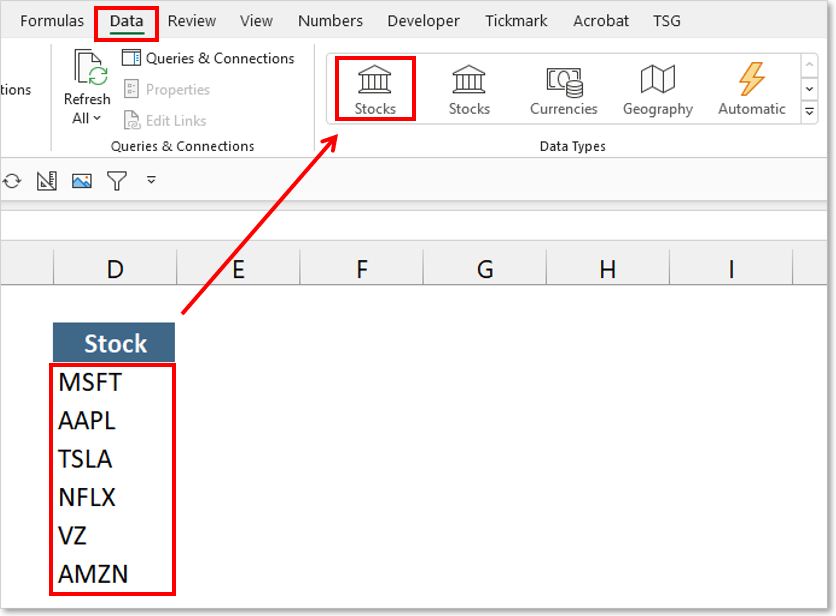Click column header F to select it
836x616 pixels.
[x=361, y=268]
